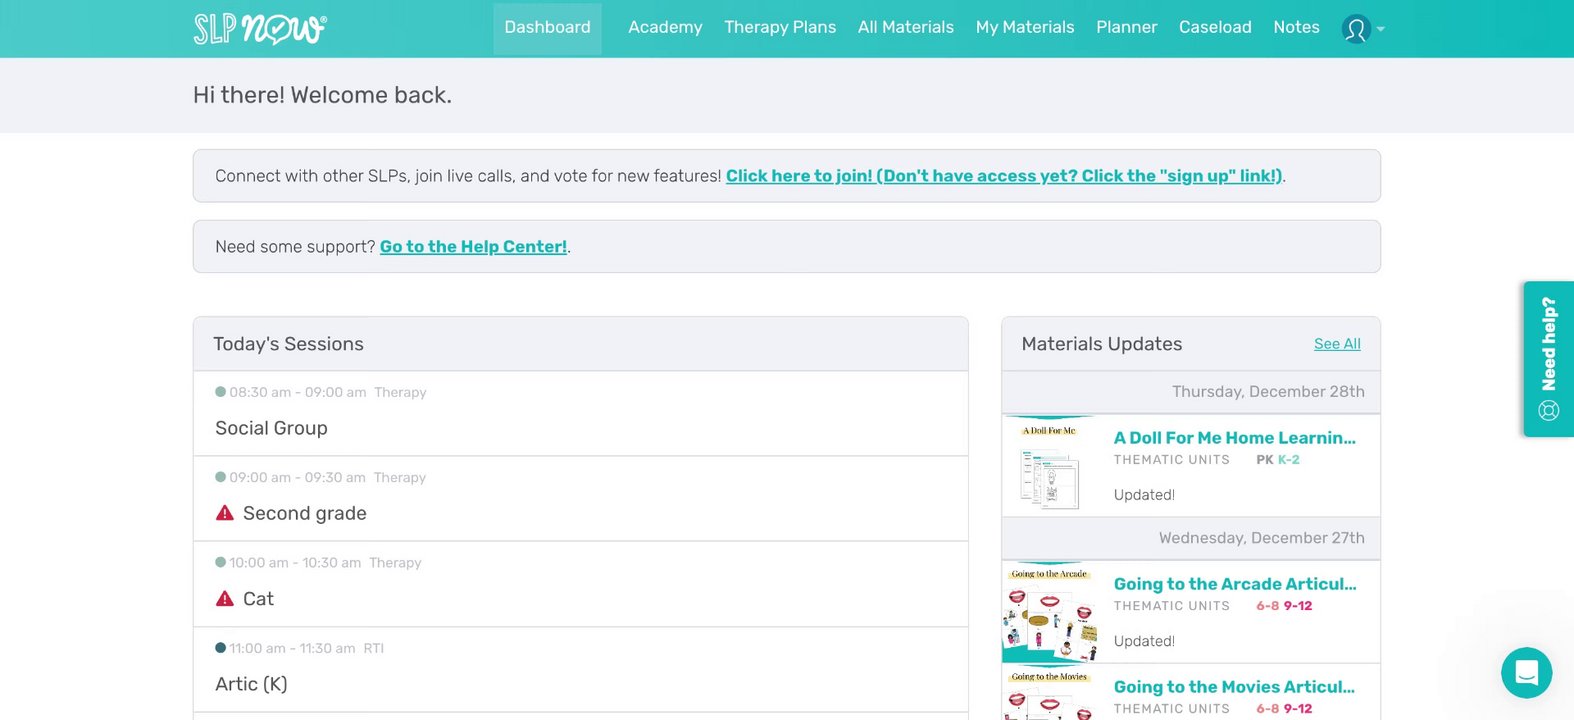Click See All in Materials Updates
Viewport: 1574px width, 720px height.
tap(1337, 344)
